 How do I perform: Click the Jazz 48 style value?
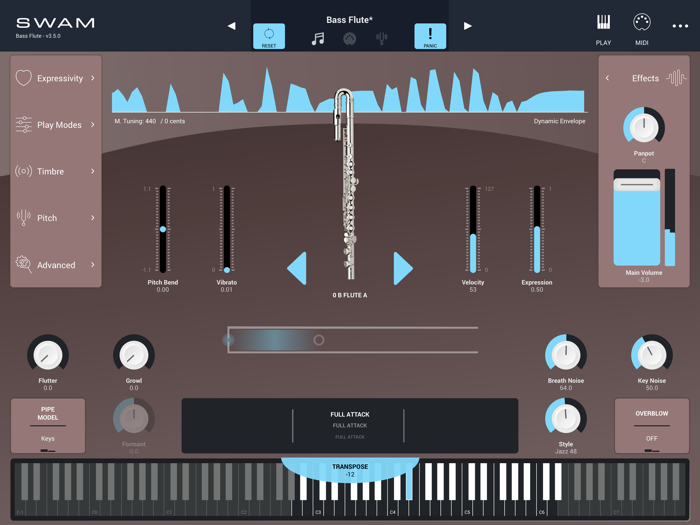[566, 451]
